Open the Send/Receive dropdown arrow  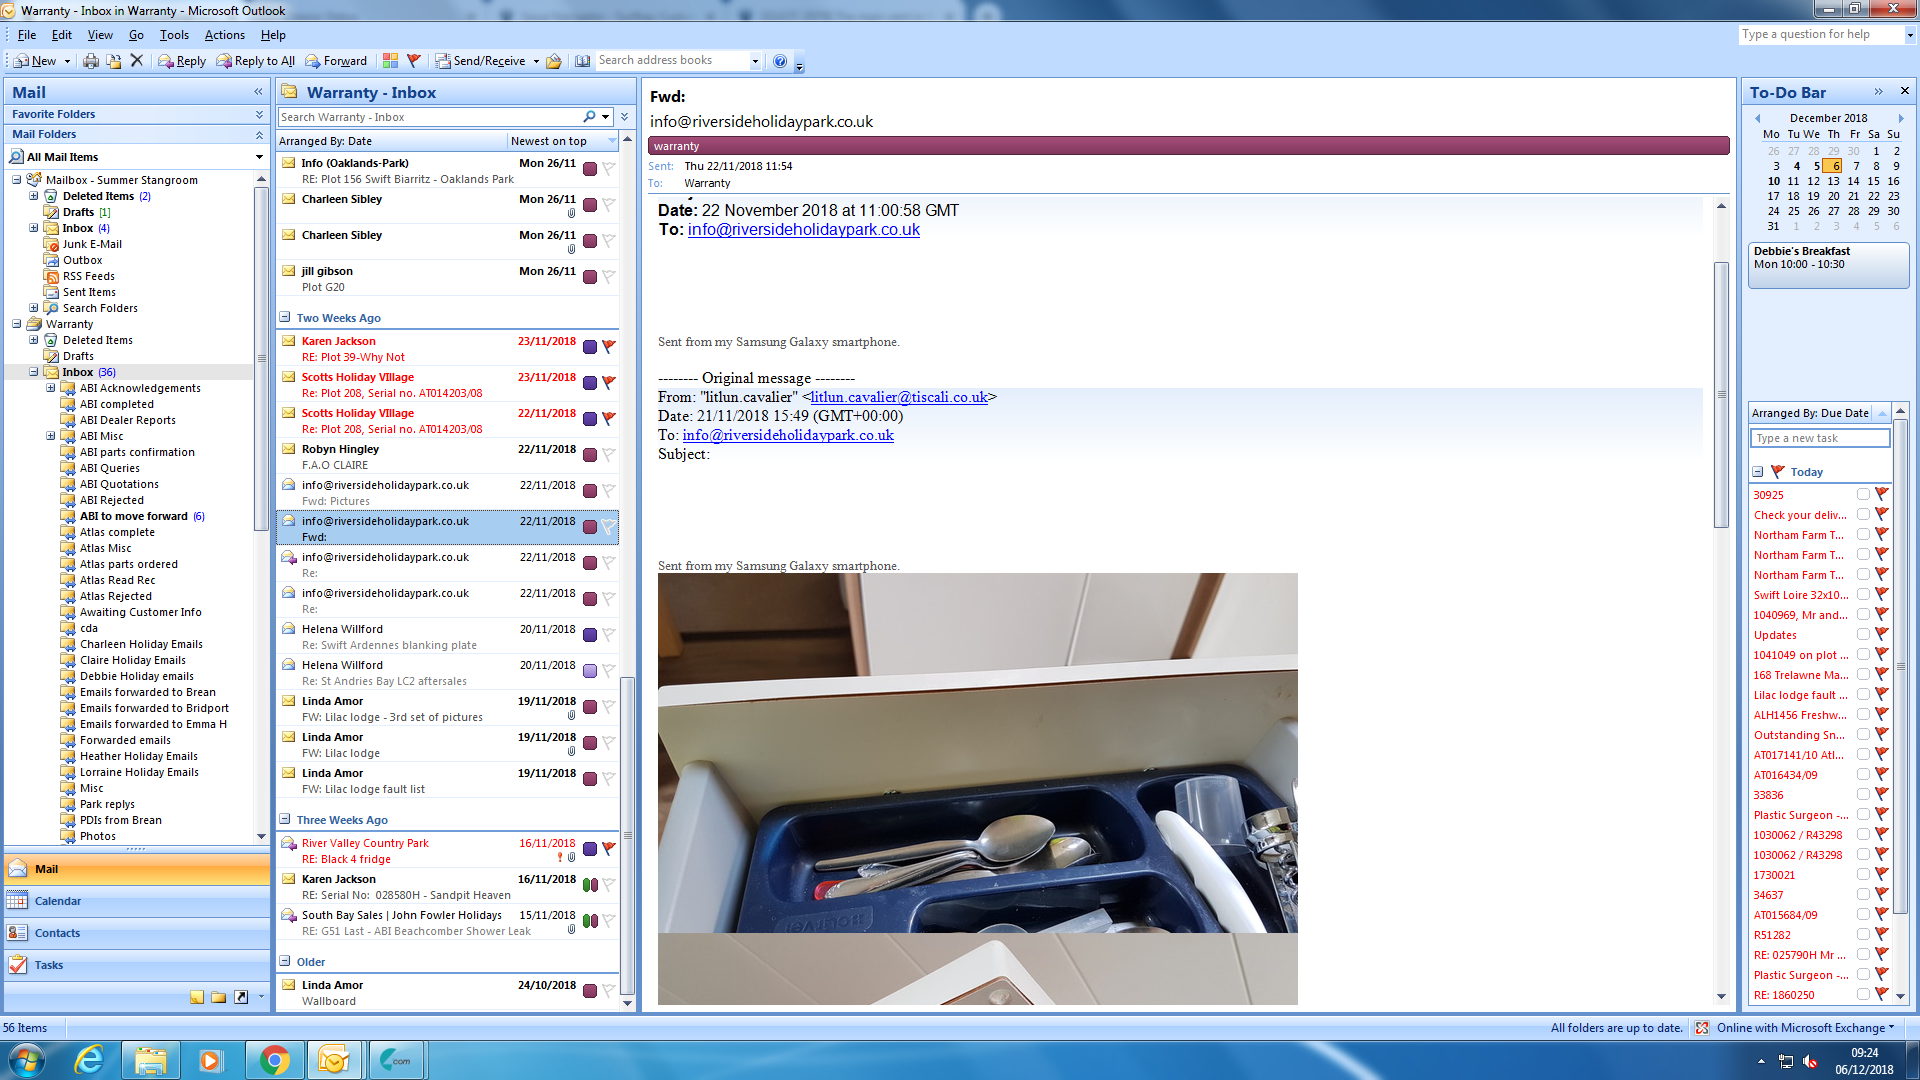click(536, 61)
